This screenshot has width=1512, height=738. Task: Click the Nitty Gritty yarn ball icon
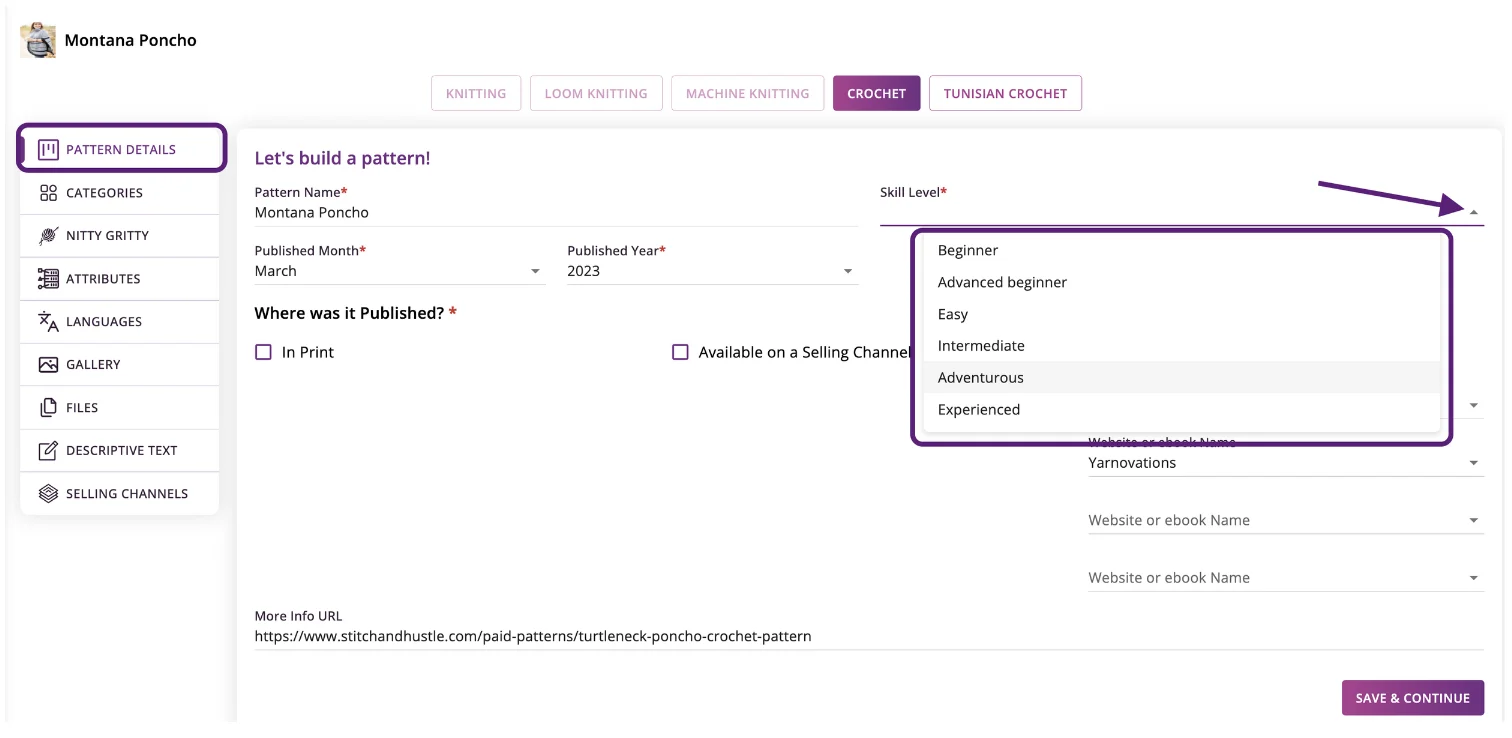tap(48, 236)
